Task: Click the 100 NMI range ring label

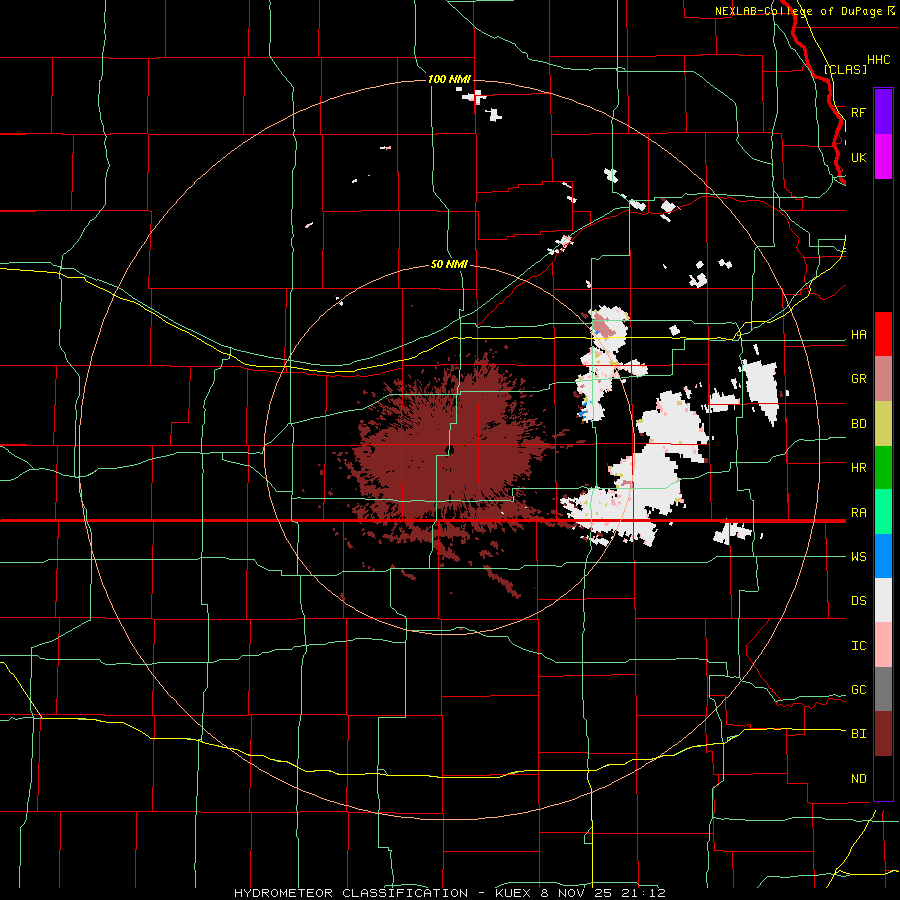Action: (449, 79)
